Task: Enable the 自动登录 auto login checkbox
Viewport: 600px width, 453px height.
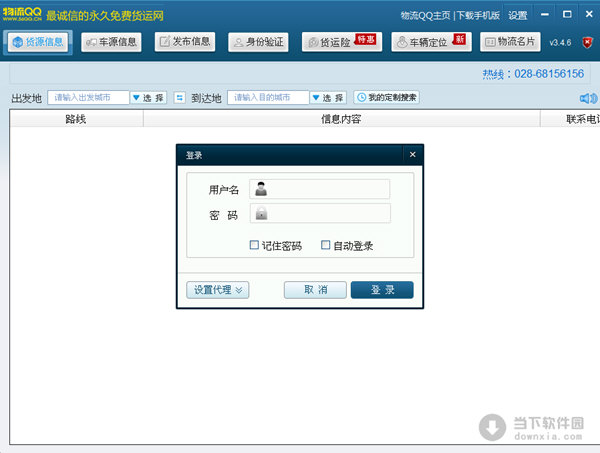Action: pos(325,245)
